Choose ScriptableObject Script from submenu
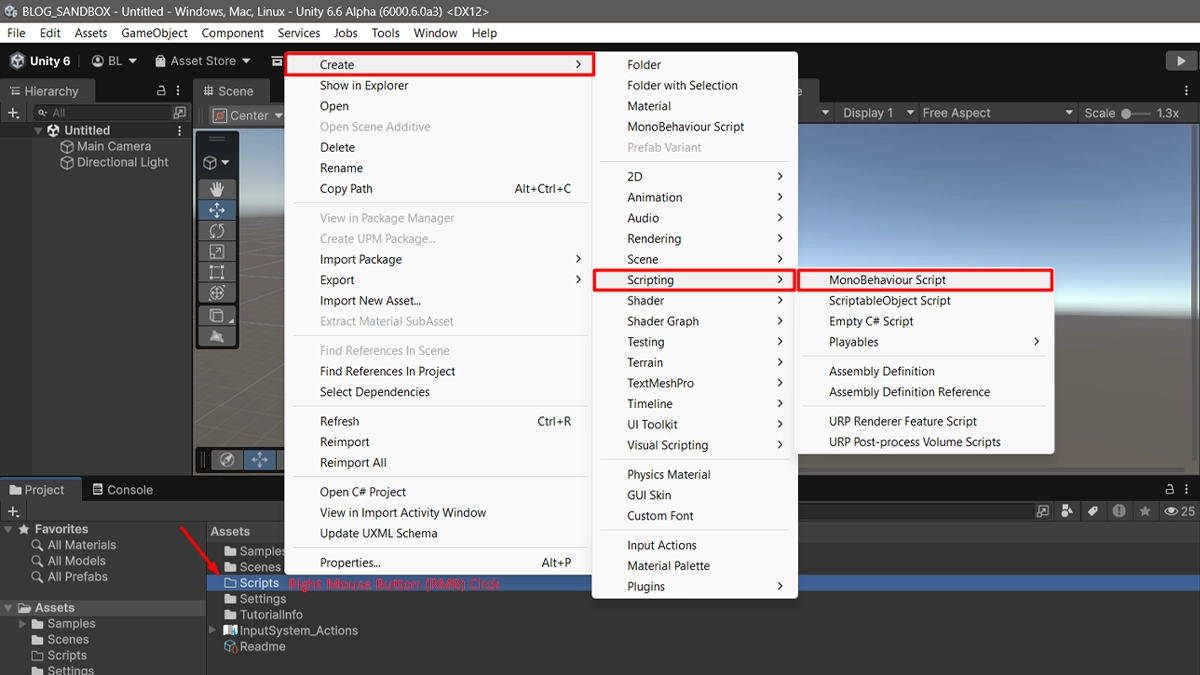 (x=925, y=301)
